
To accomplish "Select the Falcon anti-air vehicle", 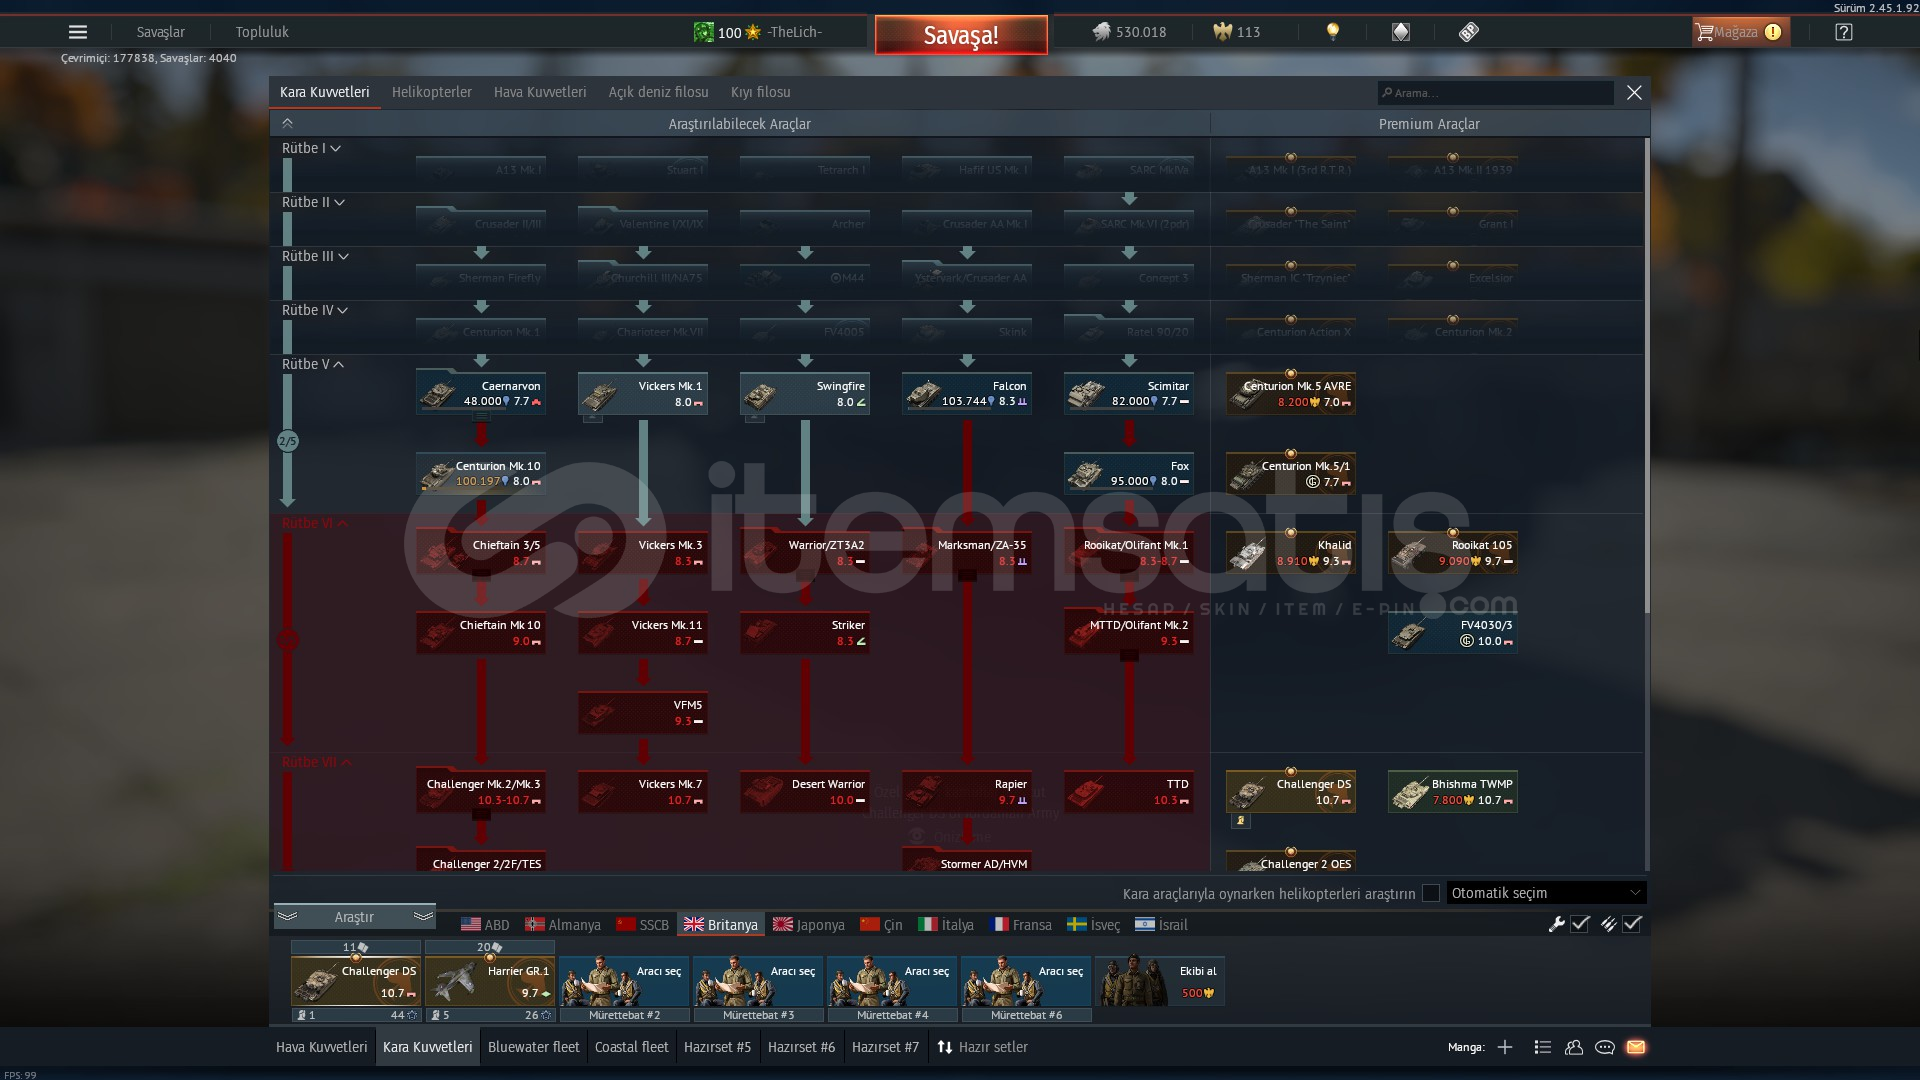I will tap(967, 393).
